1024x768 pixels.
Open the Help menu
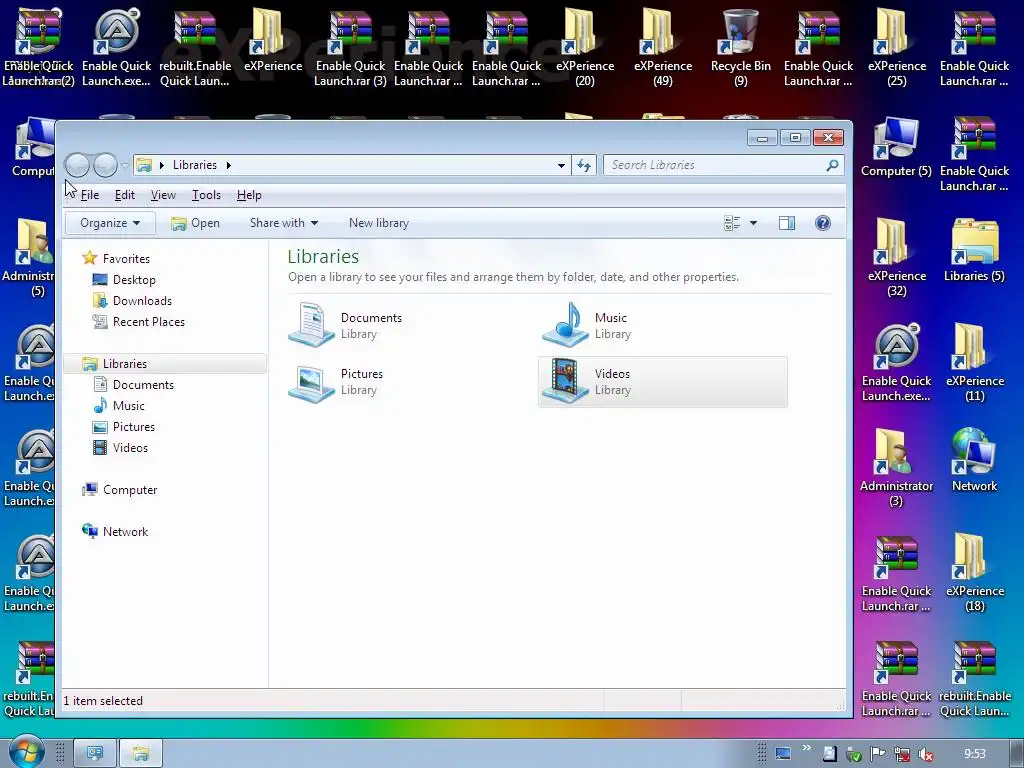tap(249, 195)
